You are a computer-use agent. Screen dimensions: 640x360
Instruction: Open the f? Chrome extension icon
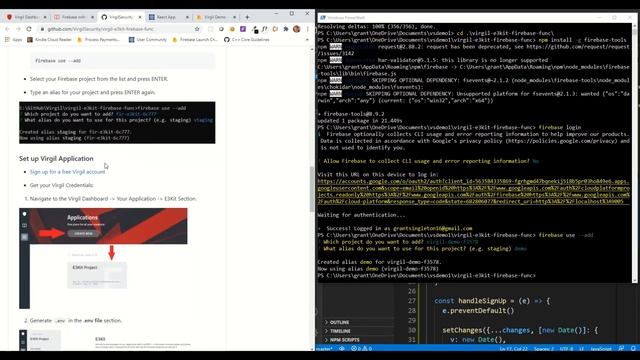(264, 29)
